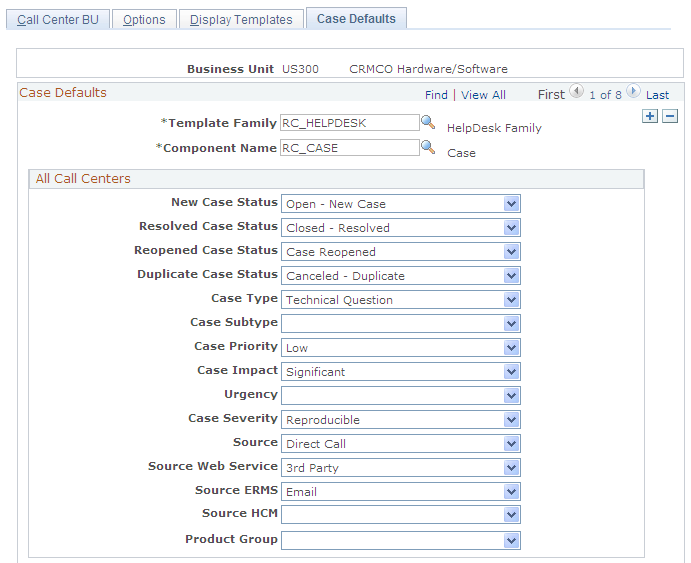Open Resolved Case Status dropdown

(401, 228)
